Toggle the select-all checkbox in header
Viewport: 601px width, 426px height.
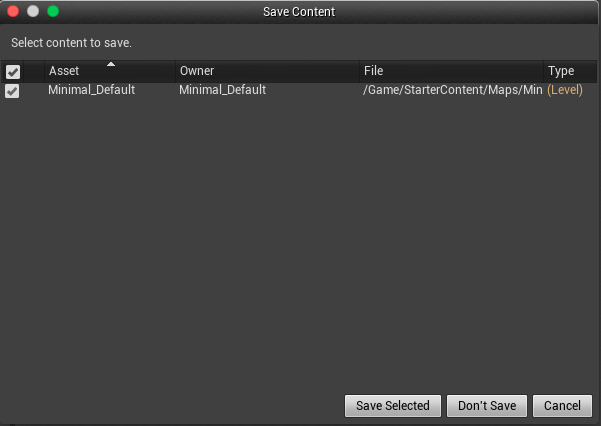pos(13,72)
